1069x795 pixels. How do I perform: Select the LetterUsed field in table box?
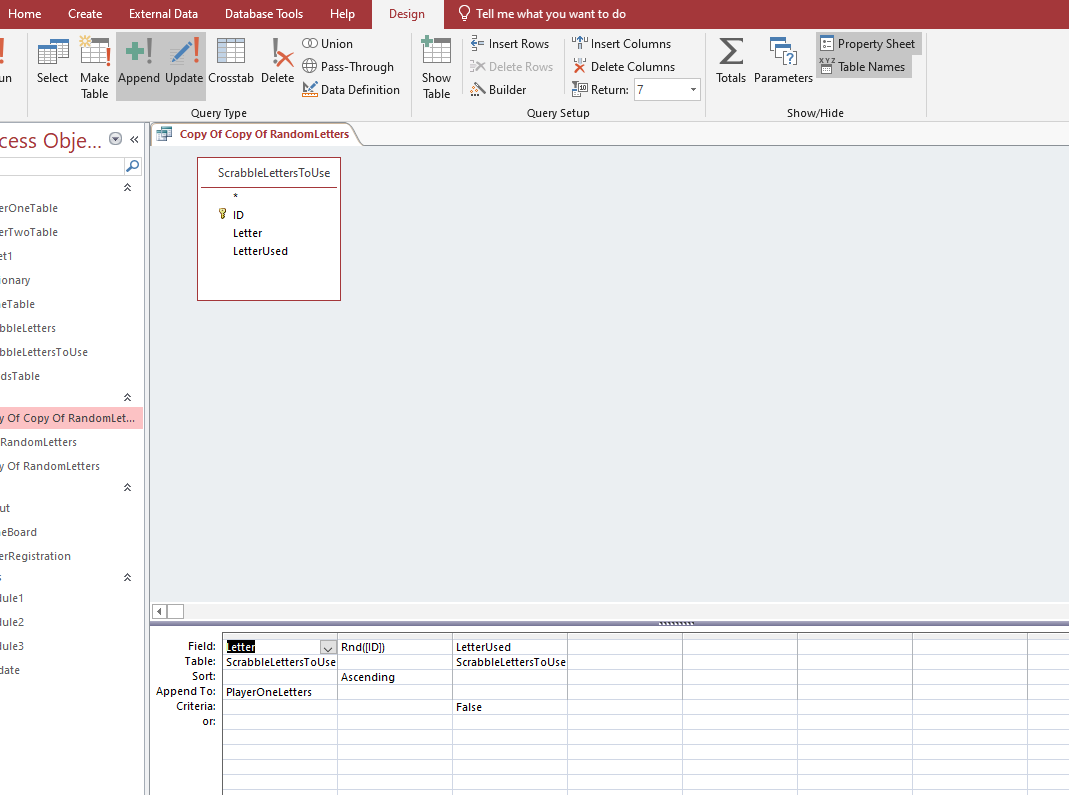click(260, 251)
